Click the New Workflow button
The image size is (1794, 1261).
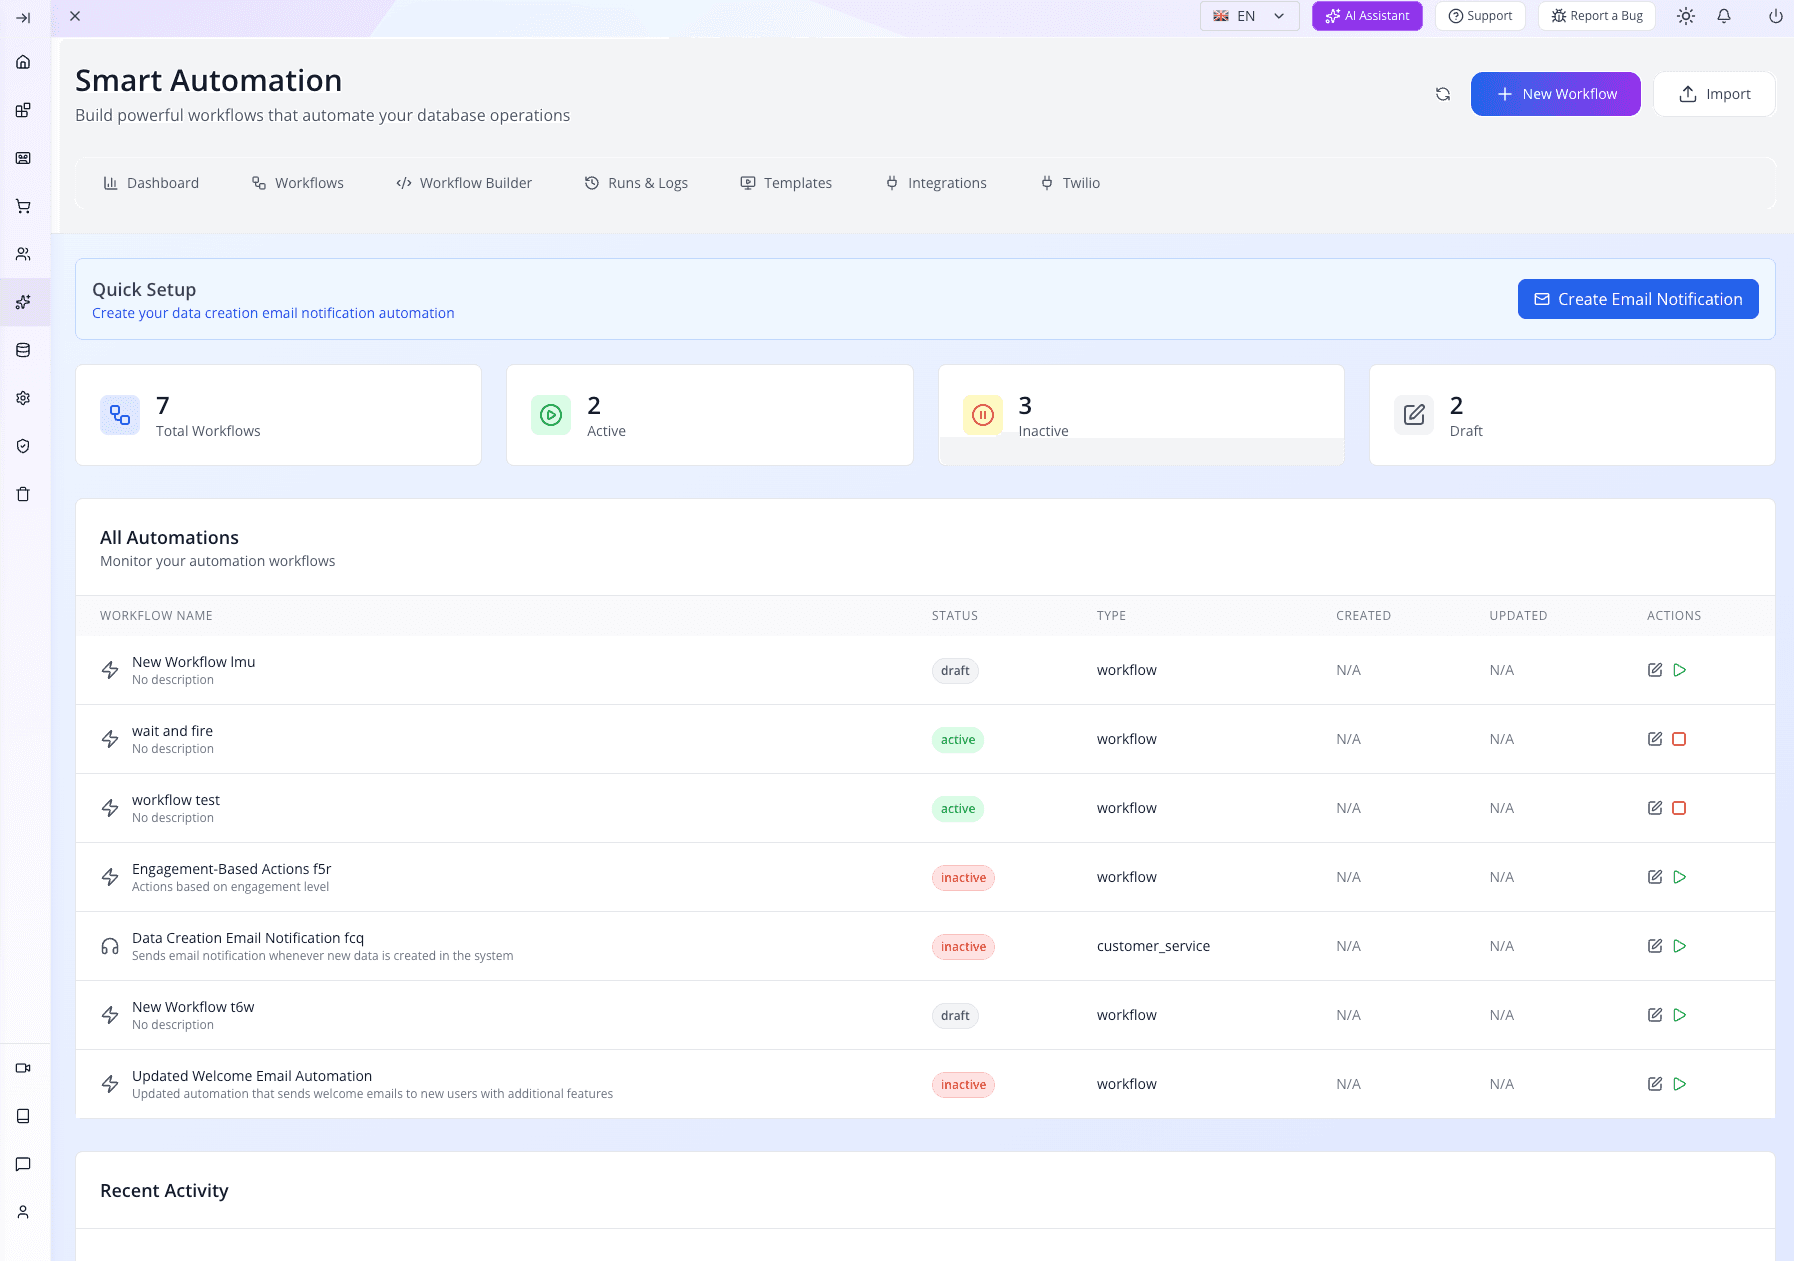1555,93
